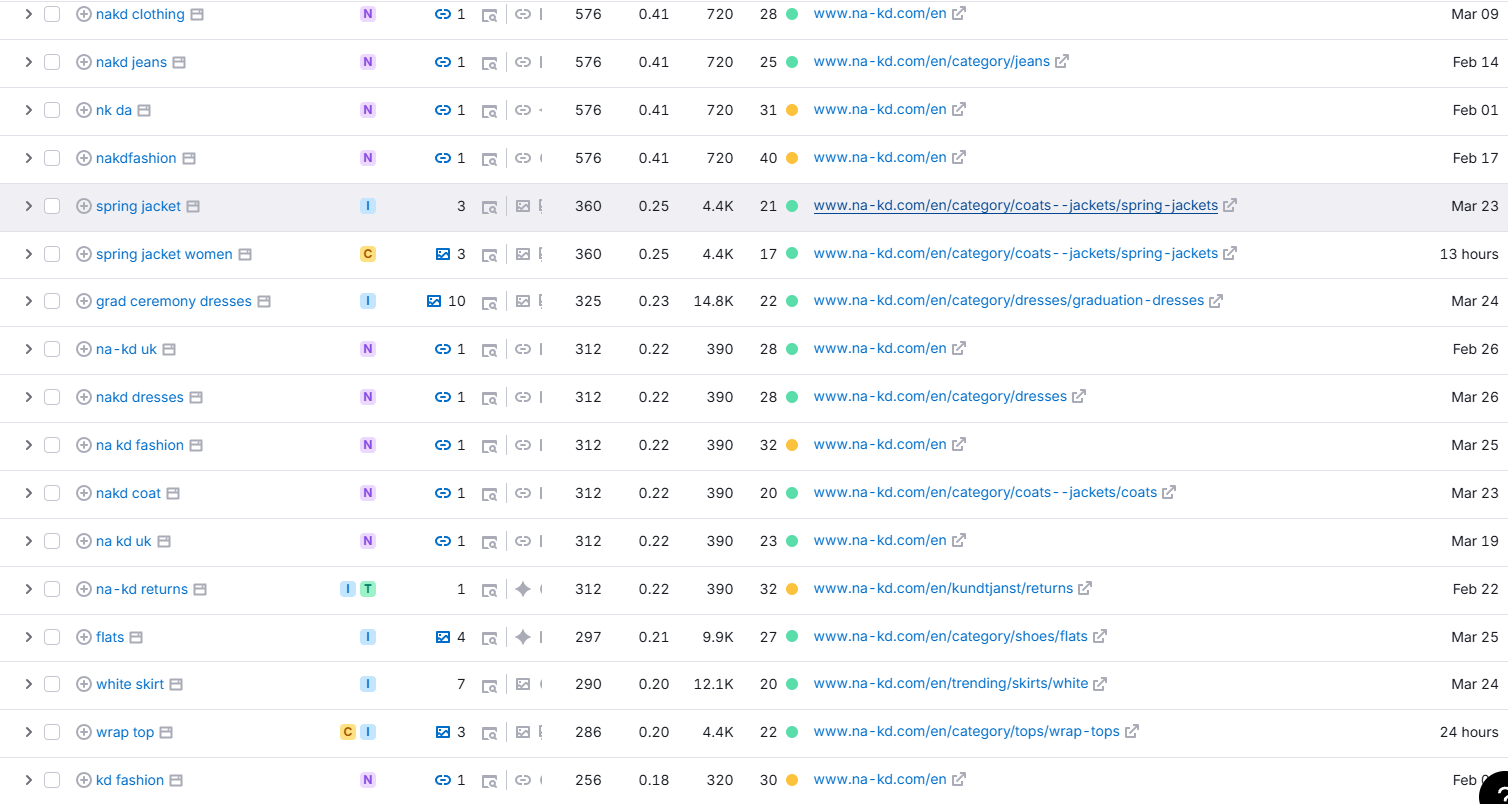This screenshot has height=804, width=1508.
Task: Click plus icon next to spring jacket
Action: [84, 206]
